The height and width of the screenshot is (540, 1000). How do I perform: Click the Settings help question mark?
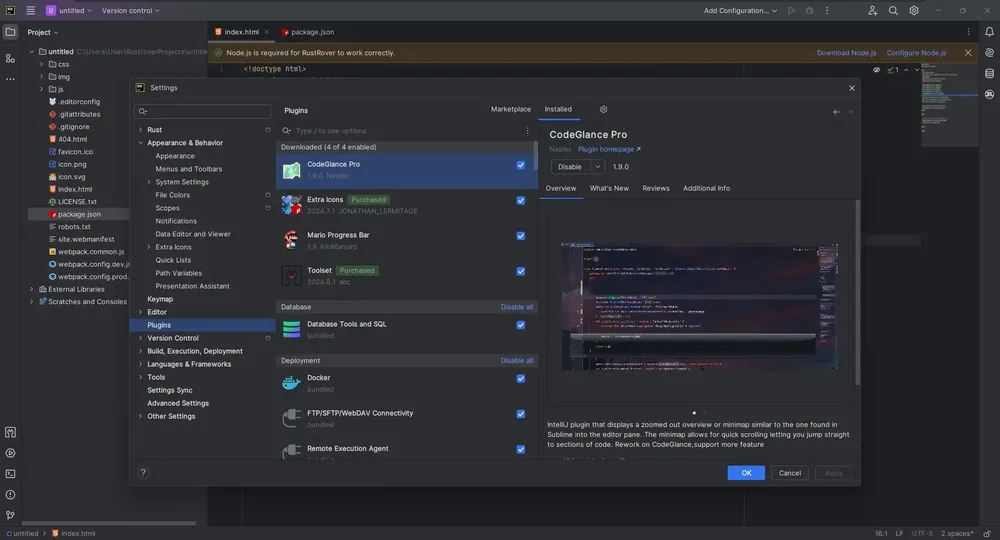143,472
